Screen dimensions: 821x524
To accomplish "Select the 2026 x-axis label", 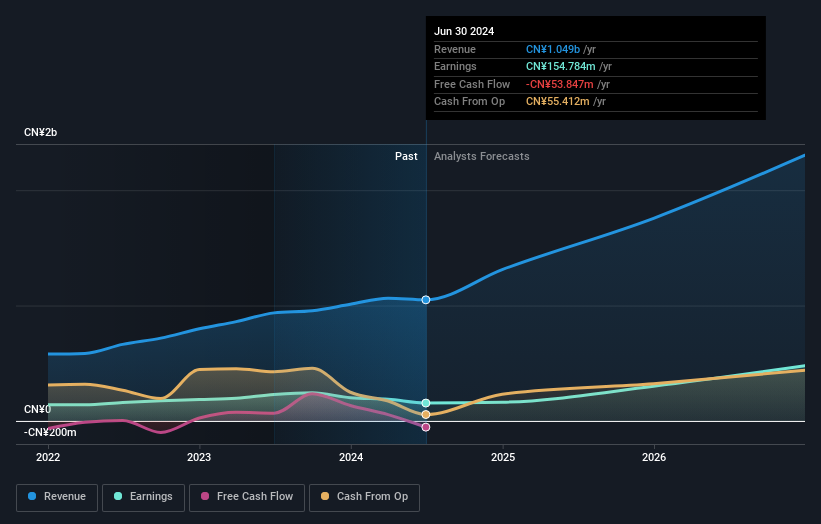I will (x=654, y=458).
